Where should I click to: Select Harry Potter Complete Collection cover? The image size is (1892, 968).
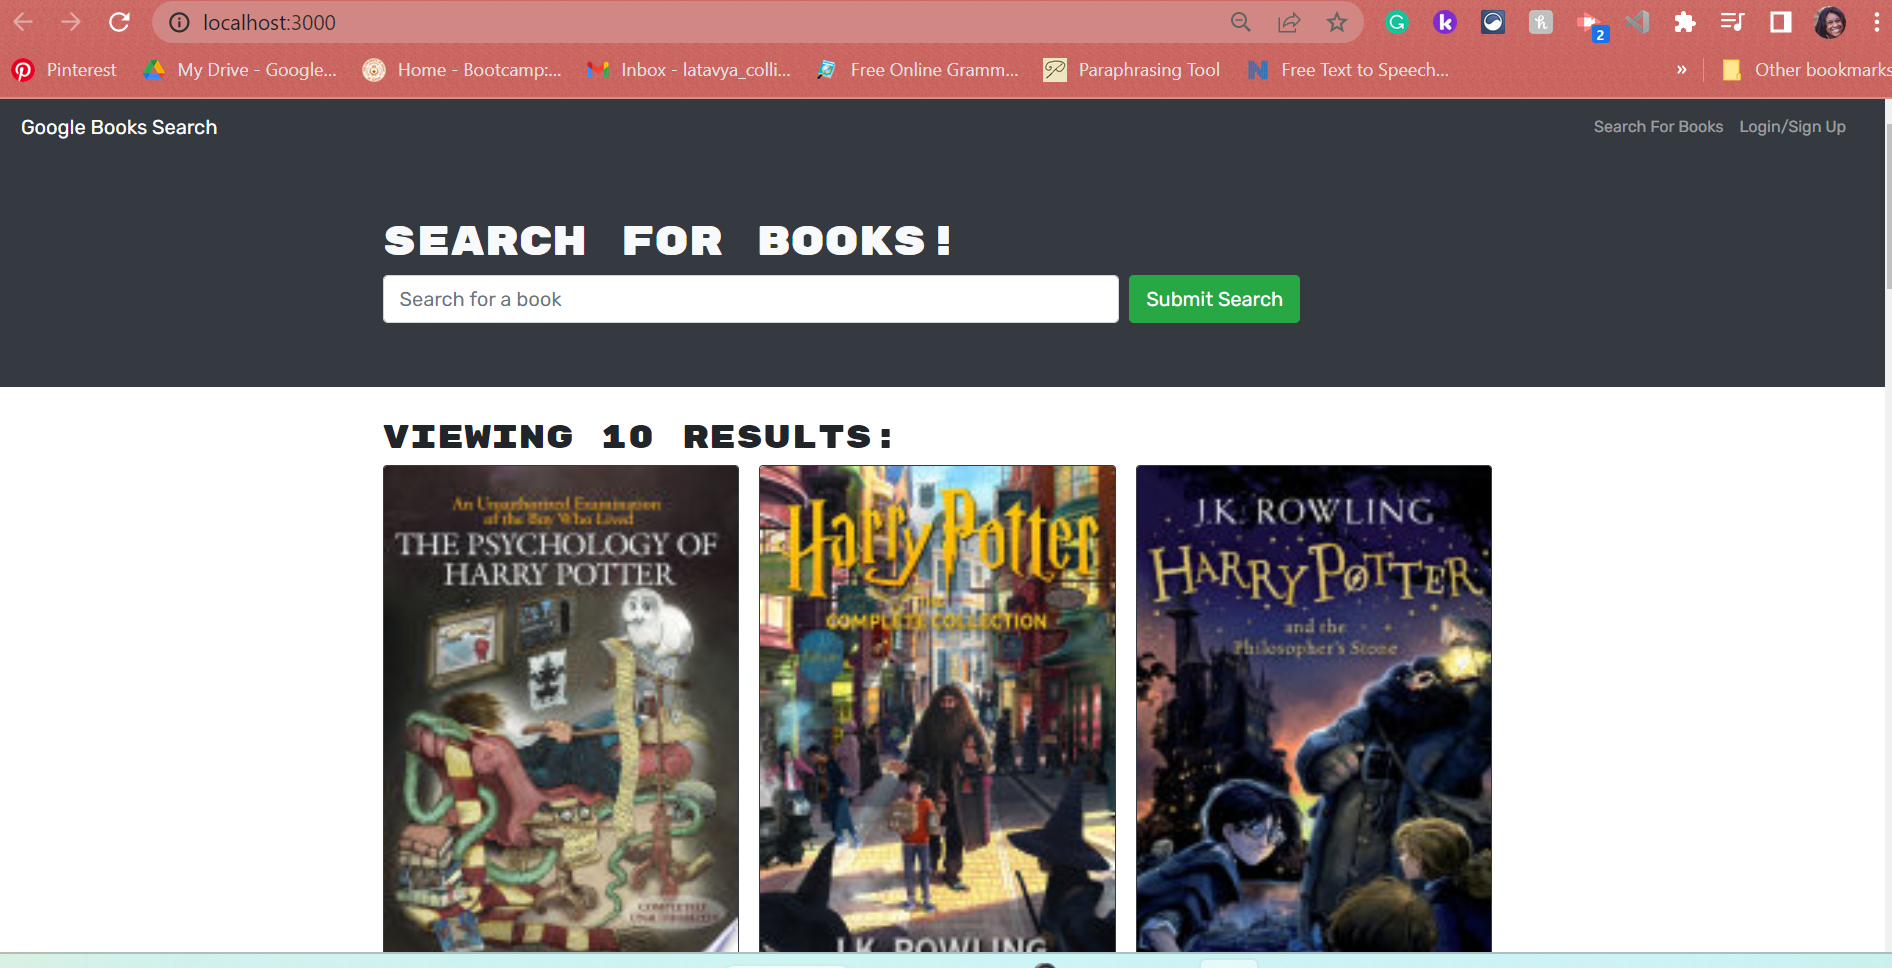pyautogui.click(x=937, y=708)
